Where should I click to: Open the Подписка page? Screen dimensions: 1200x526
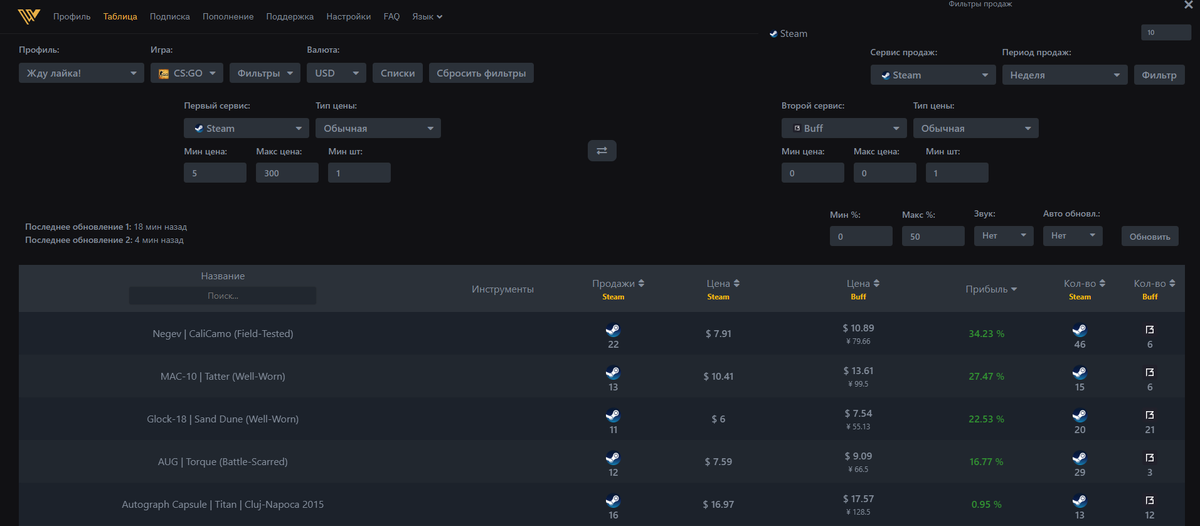pyautogui.click(x=170, y=17)
